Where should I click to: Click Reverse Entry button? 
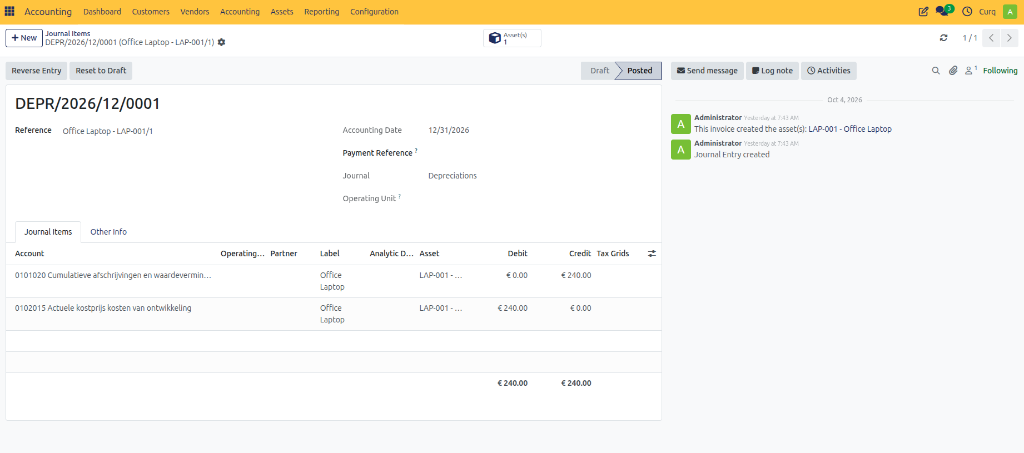[37, 70]
